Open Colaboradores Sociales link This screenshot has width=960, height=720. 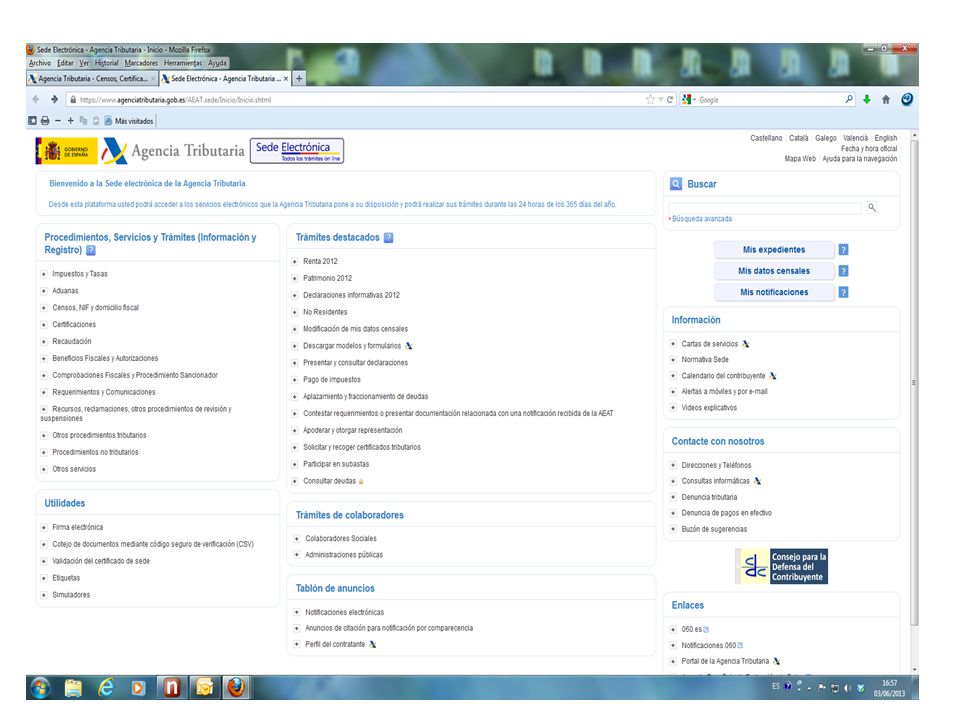point(341,539)
